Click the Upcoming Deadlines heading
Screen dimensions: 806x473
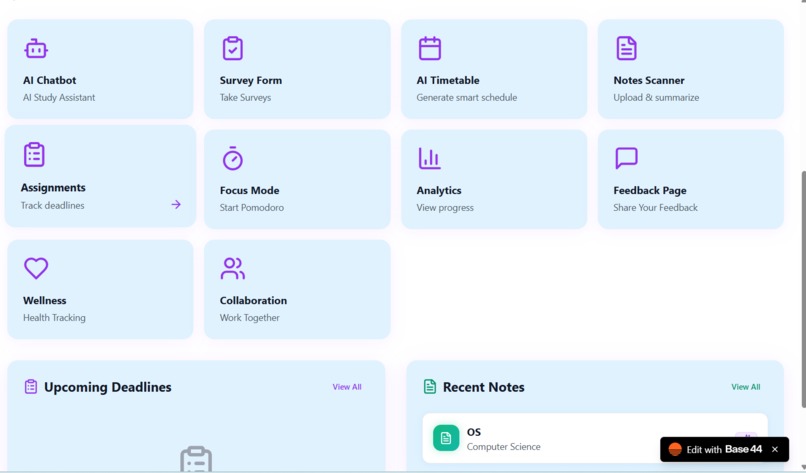(107, 387)
